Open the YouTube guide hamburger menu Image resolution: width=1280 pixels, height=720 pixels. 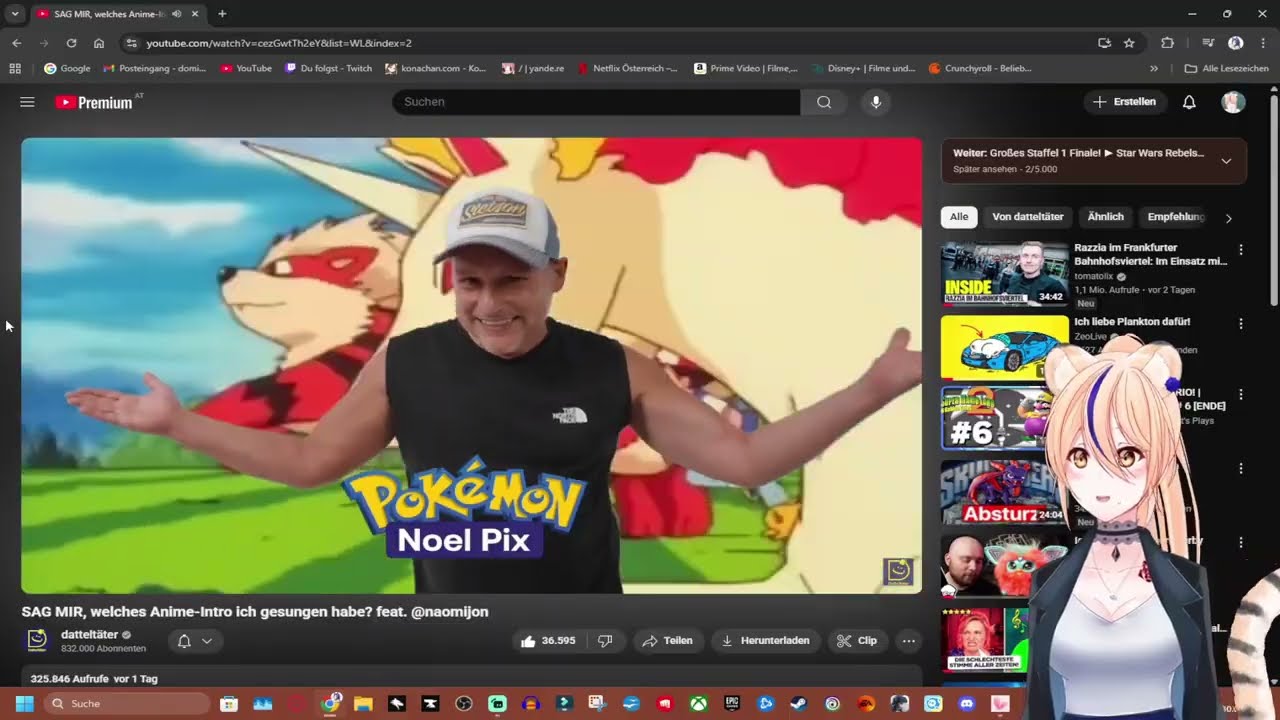point(27,102)
